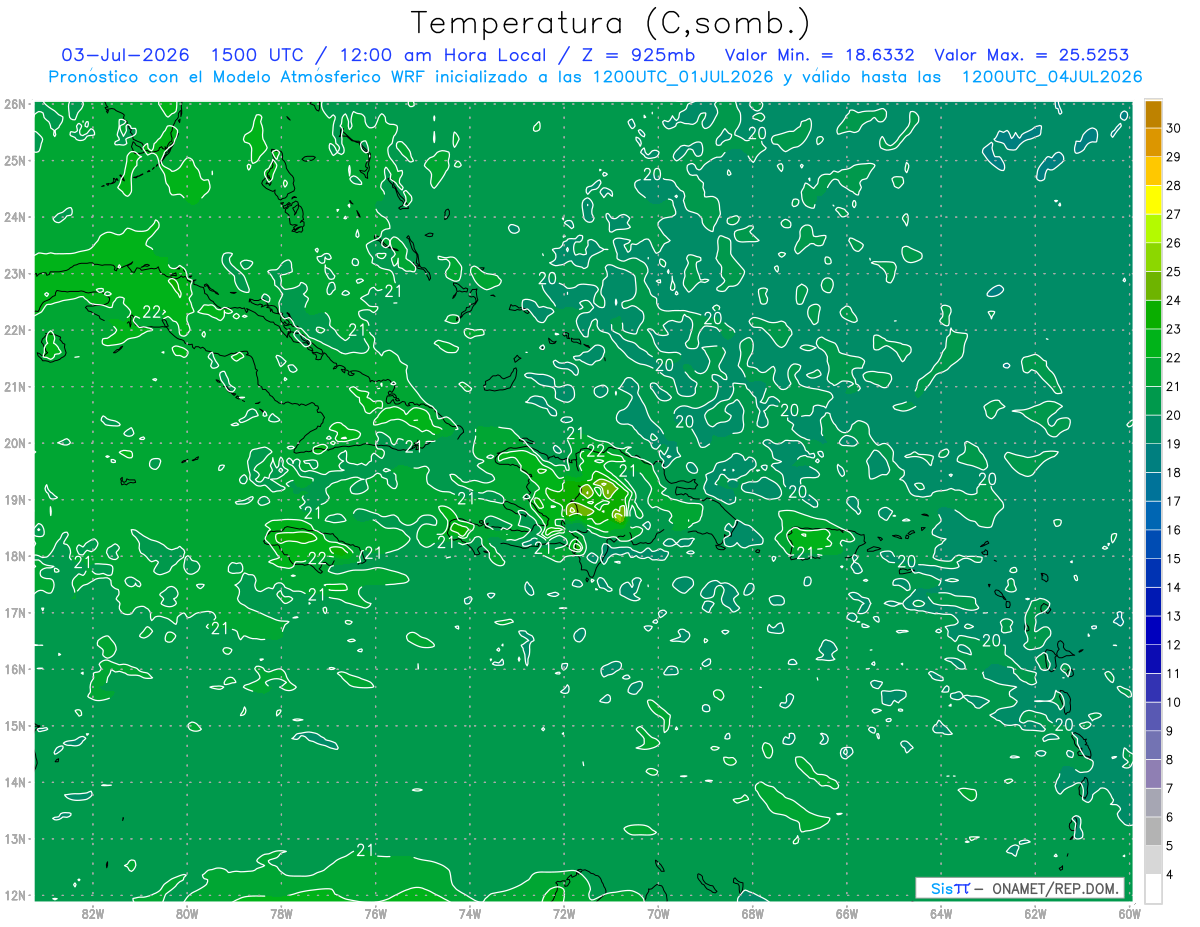Click latitude label '13N'
This screenshot has width=1200, height=927.
[15, 838]
